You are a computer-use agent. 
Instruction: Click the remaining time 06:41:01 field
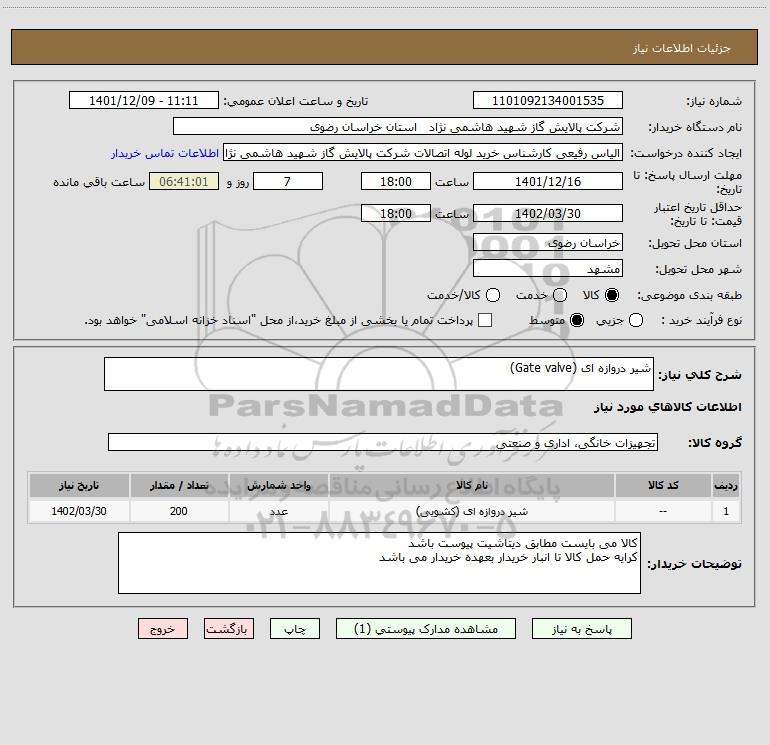184,181
